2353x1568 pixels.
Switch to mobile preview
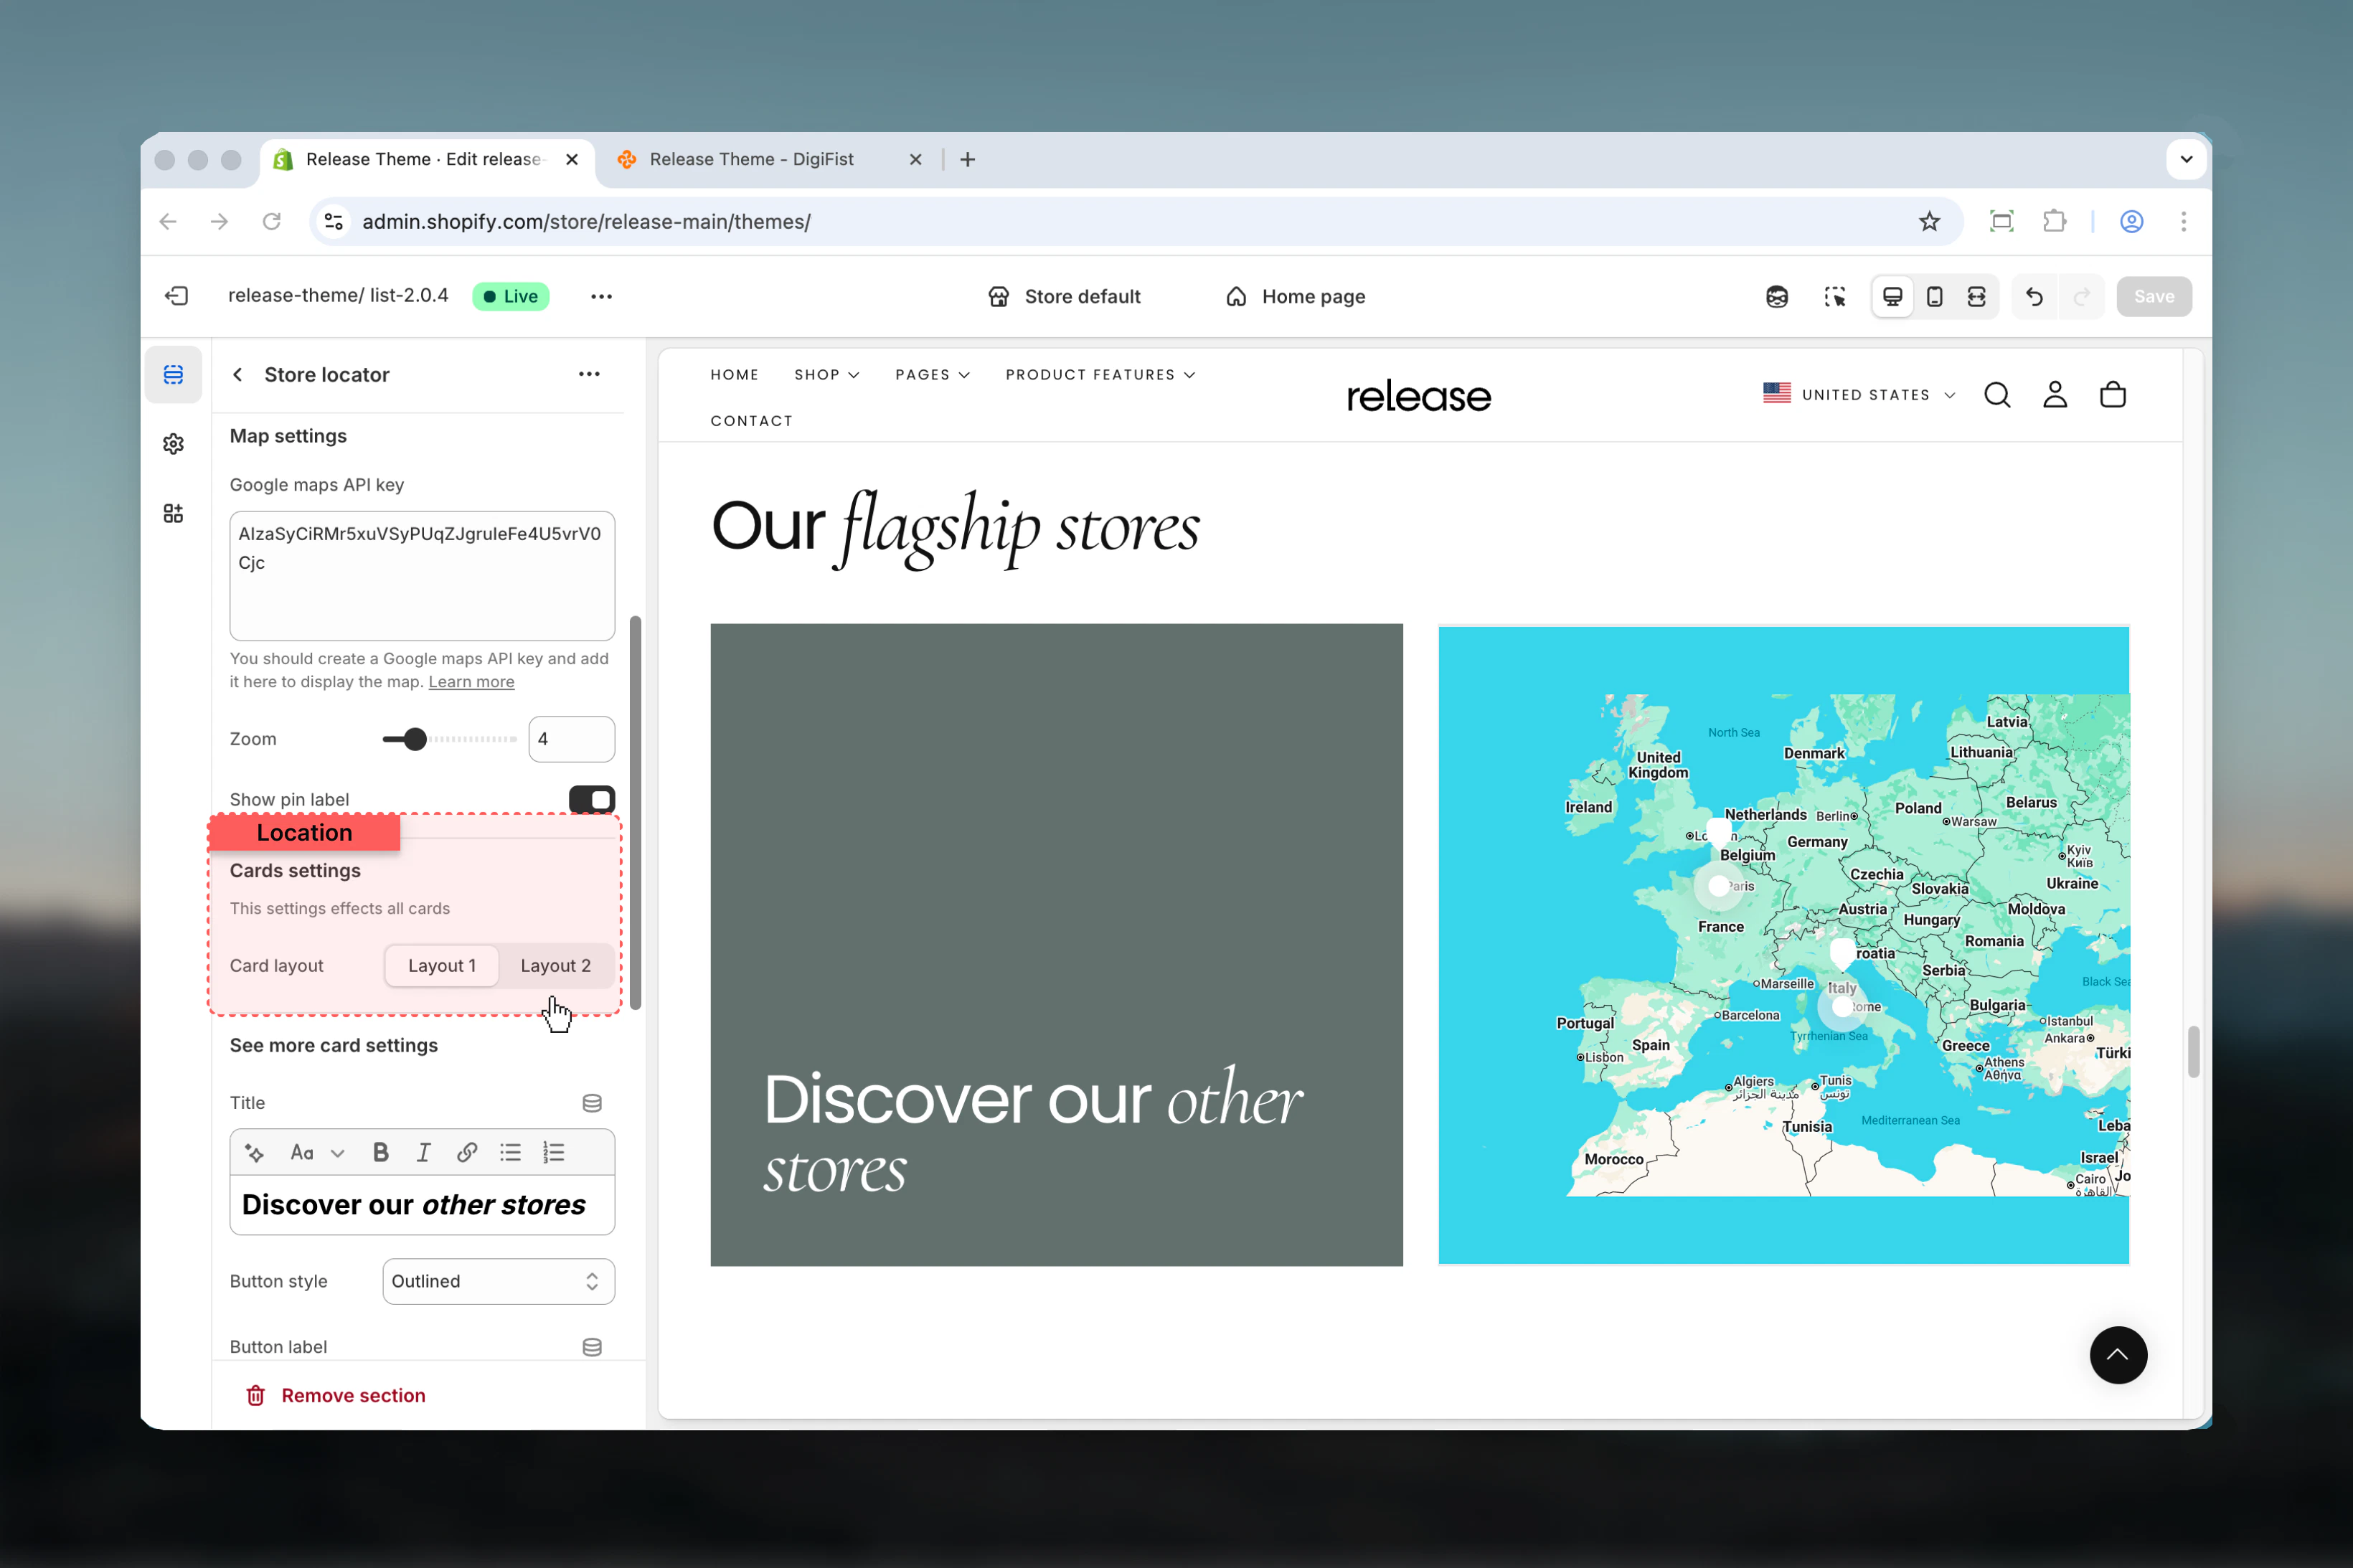click(x=1934, y=297)
